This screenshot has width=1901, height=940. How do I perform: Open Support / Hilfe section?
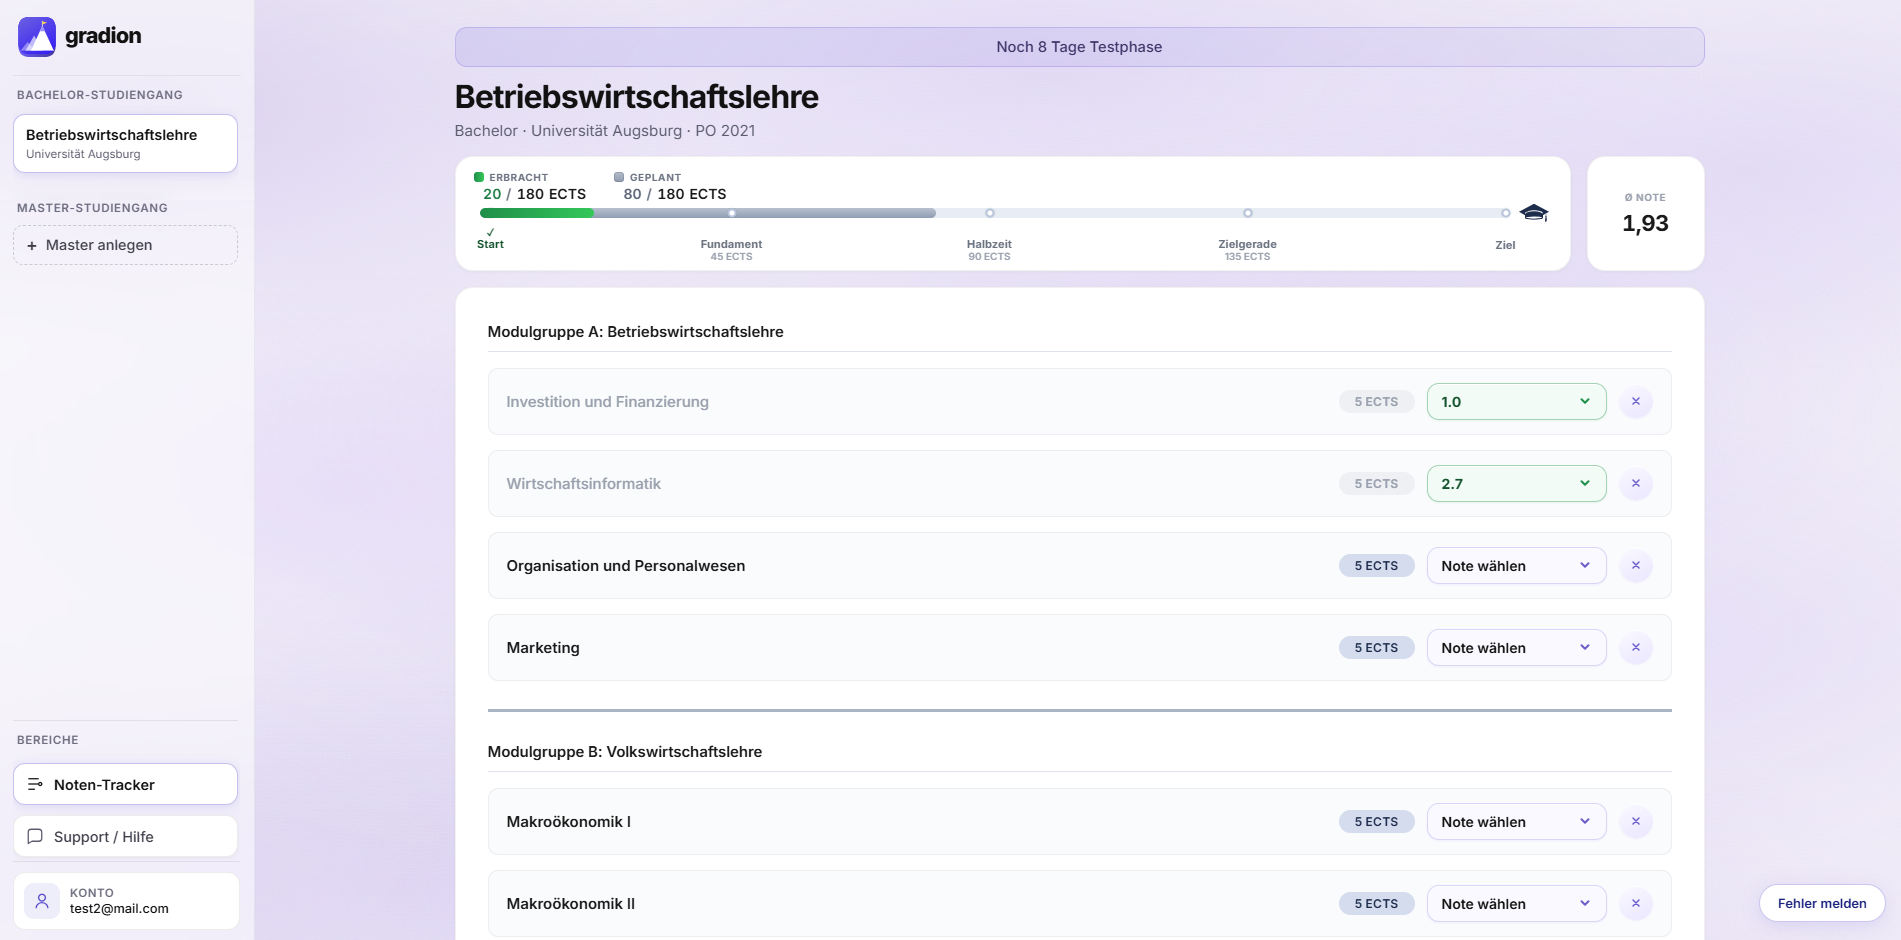(x=125, y=836)
